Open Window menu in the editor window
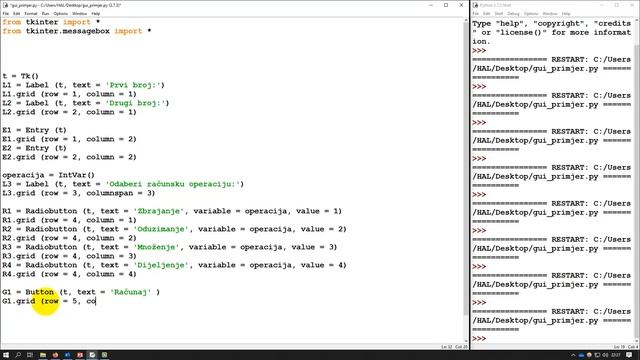640x360 pixels. (79, 13)
